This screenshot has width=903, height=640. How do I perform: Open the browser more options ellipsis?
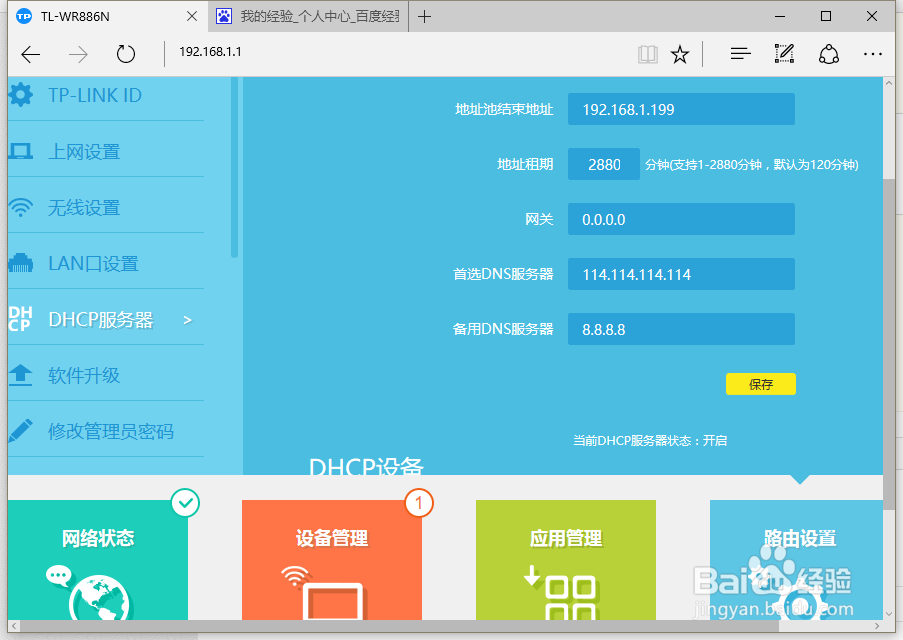pos(872,54)
